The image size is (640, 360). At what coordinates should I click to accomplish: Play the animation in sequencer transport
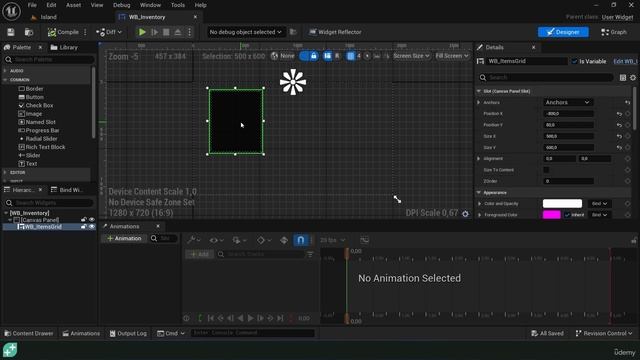(251, 318)
